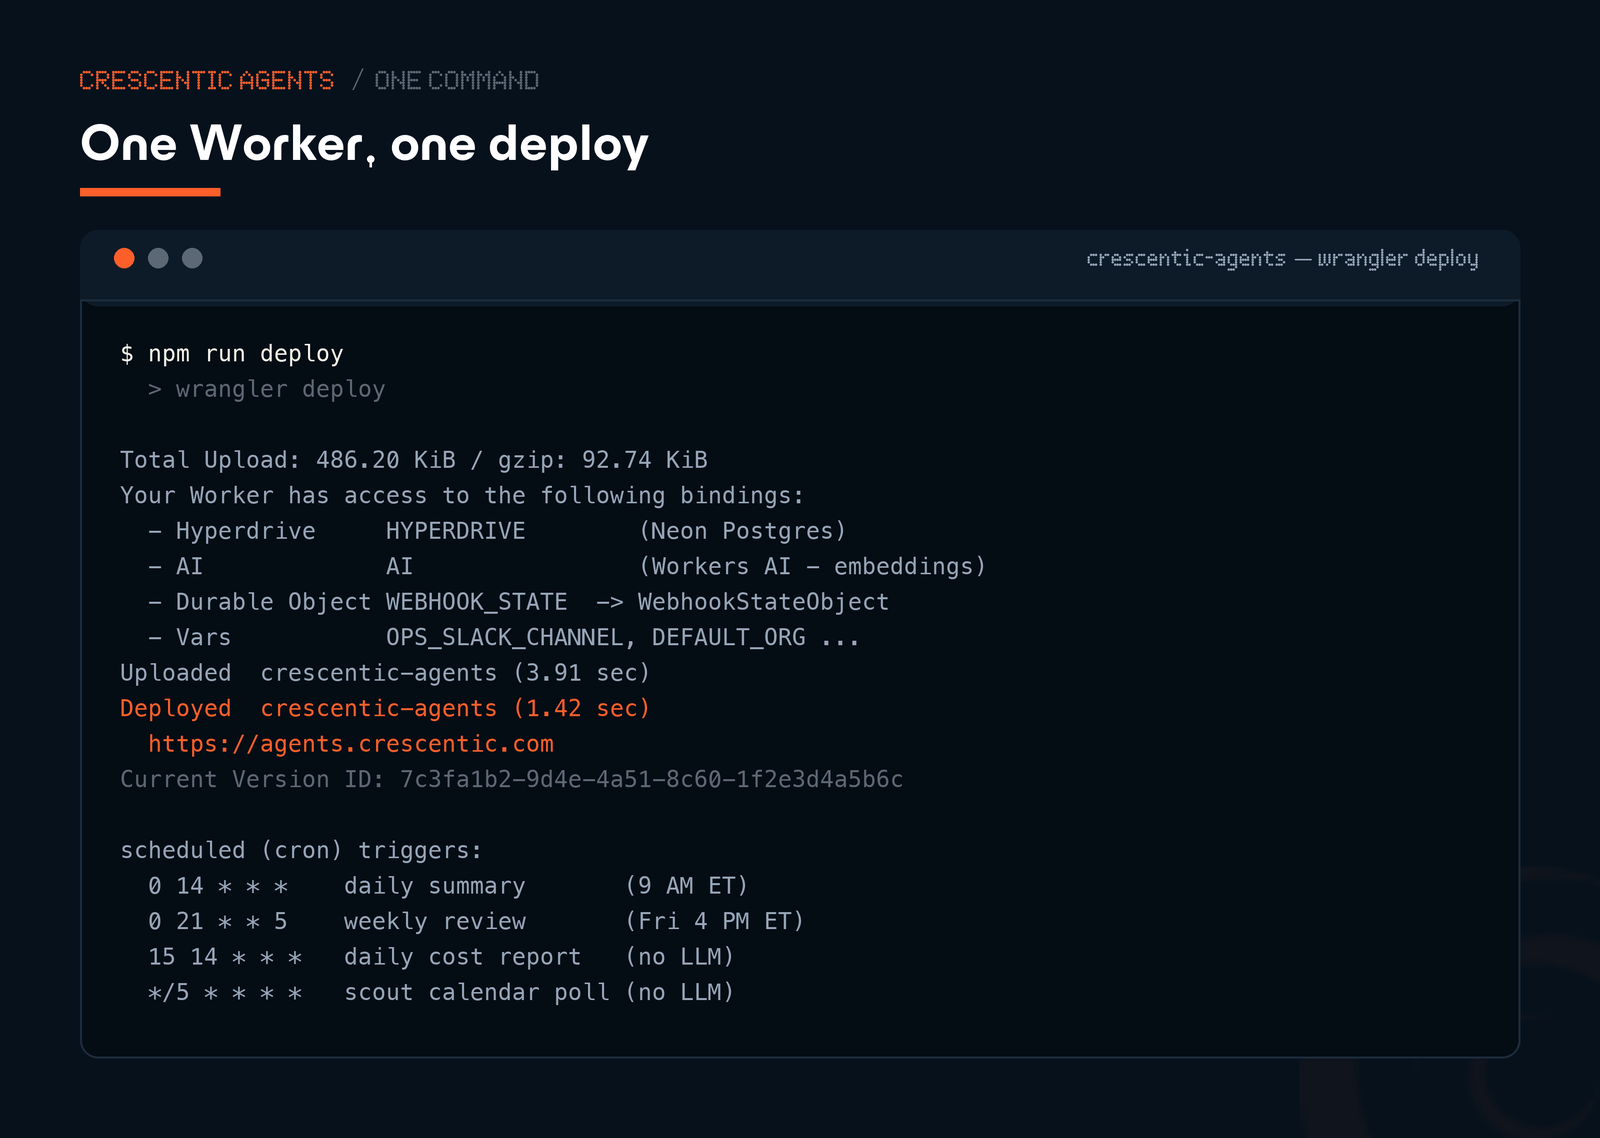Click the heading 'One Worker, one deploy'
Image resolution: width=1600 pixels, height=1138 pixels.
[x=364, y=144]
